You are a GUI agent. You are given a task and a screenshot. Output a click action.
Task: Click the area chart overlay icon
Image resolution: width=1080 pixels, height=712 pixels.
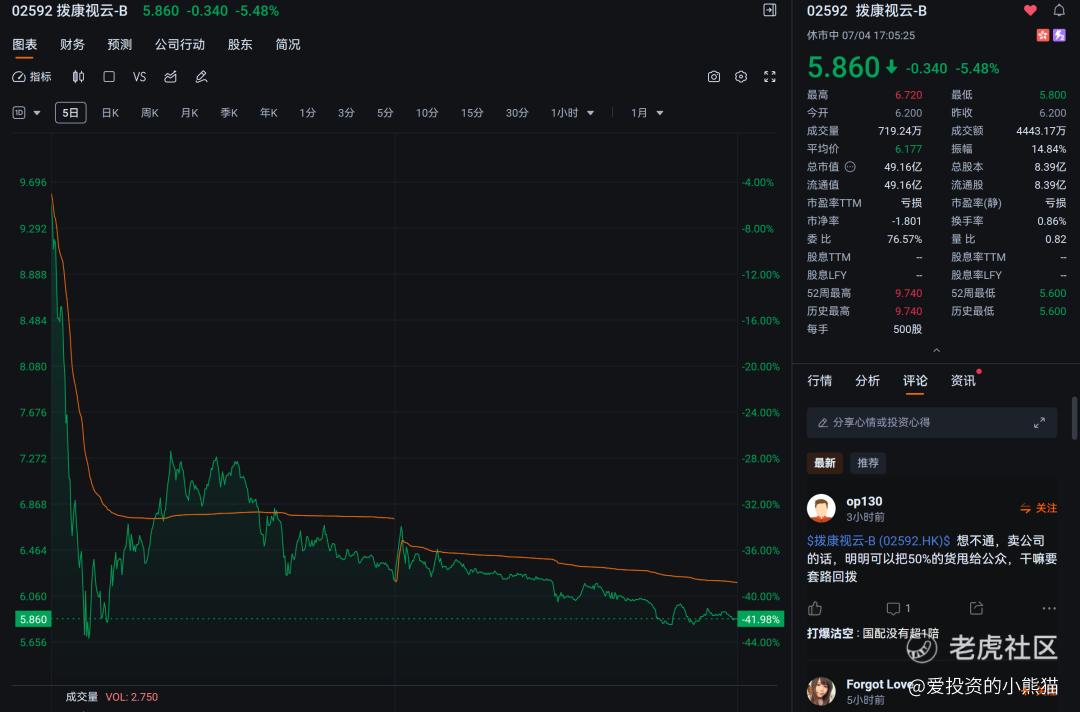coord(170,76)
